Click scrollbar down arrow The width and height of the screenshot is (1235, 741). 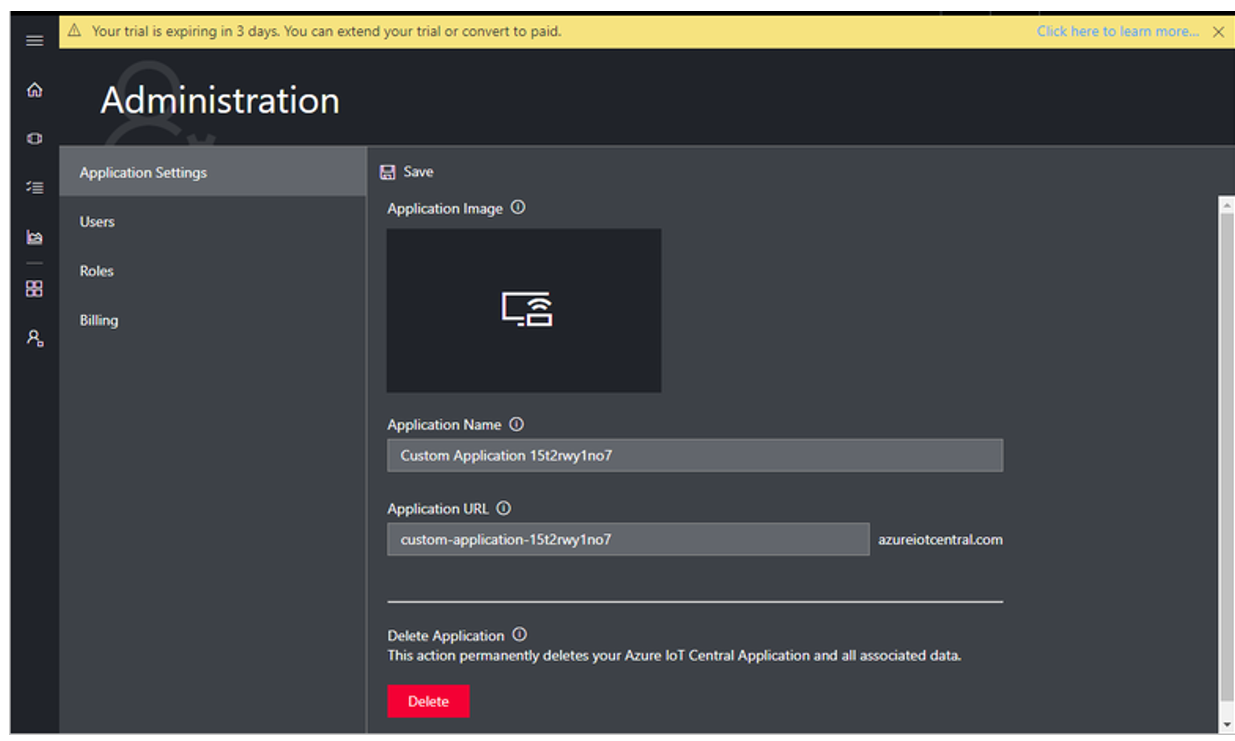(x=1226, y=724)
